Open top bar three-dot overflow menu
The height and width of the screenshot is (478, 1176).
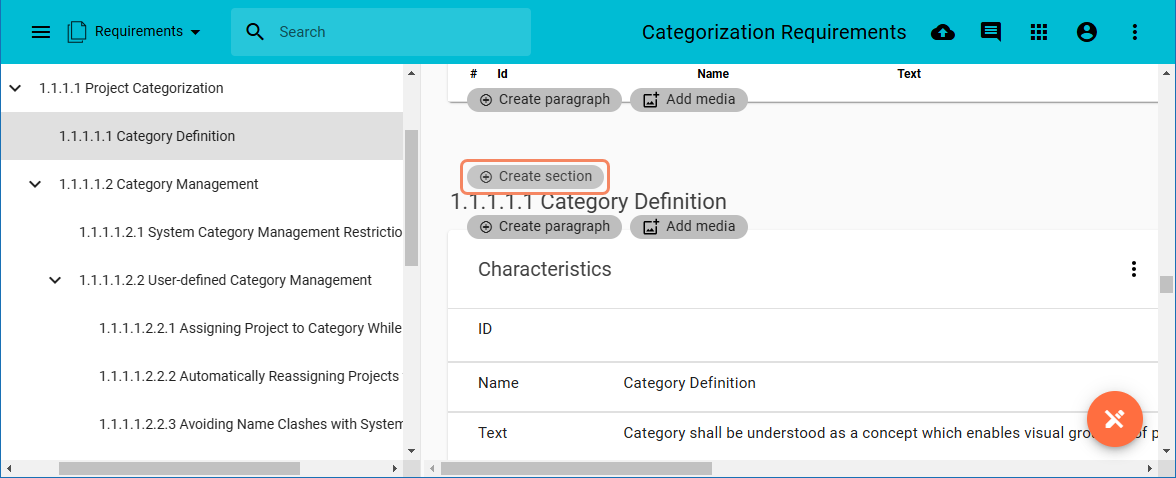(x=1134, y=32)
